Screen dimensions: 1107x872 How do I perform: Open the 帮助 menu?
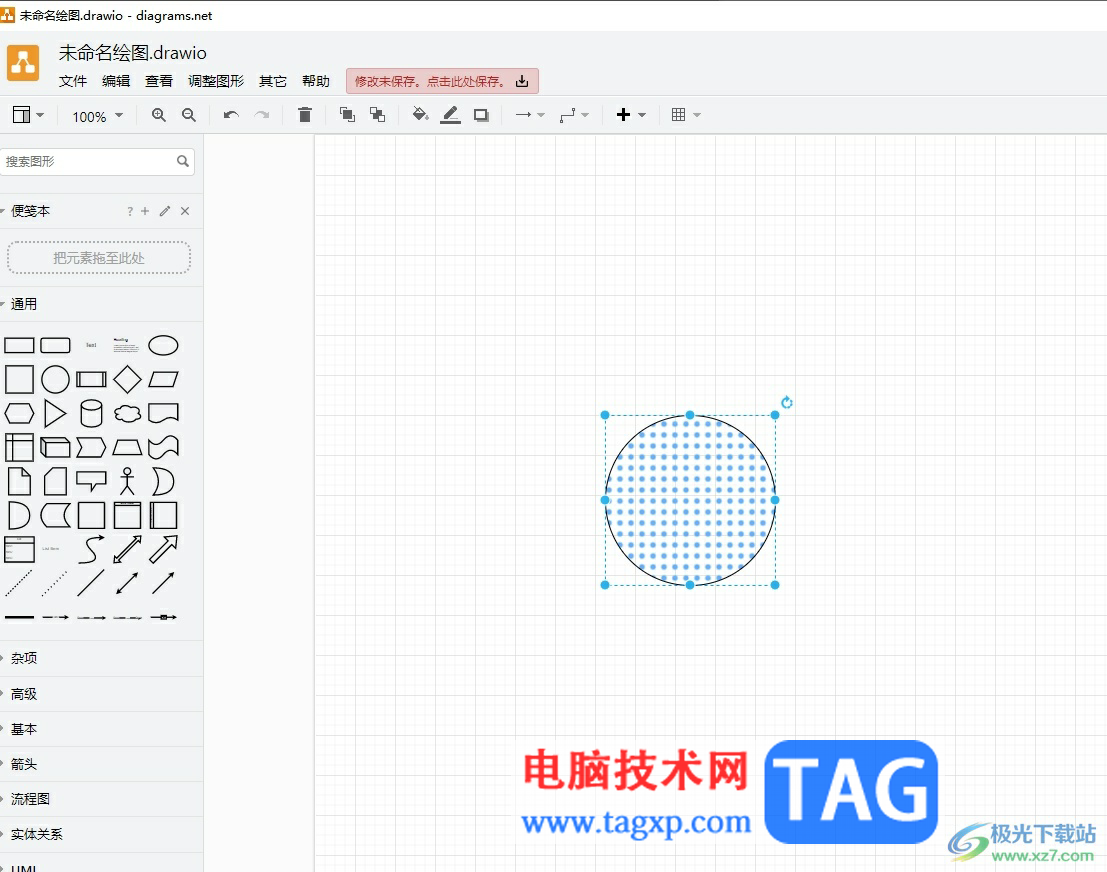(316, 81)
